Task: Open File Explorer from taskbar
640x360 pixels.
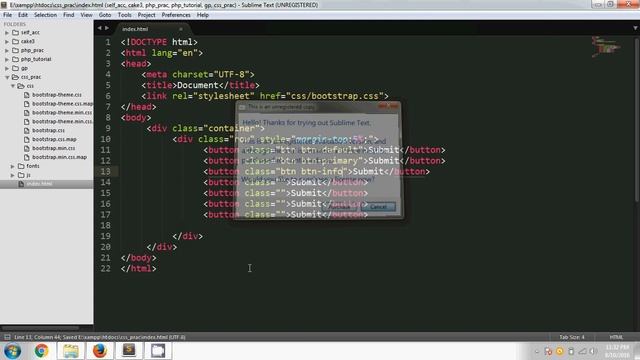Action: (71, 351)
